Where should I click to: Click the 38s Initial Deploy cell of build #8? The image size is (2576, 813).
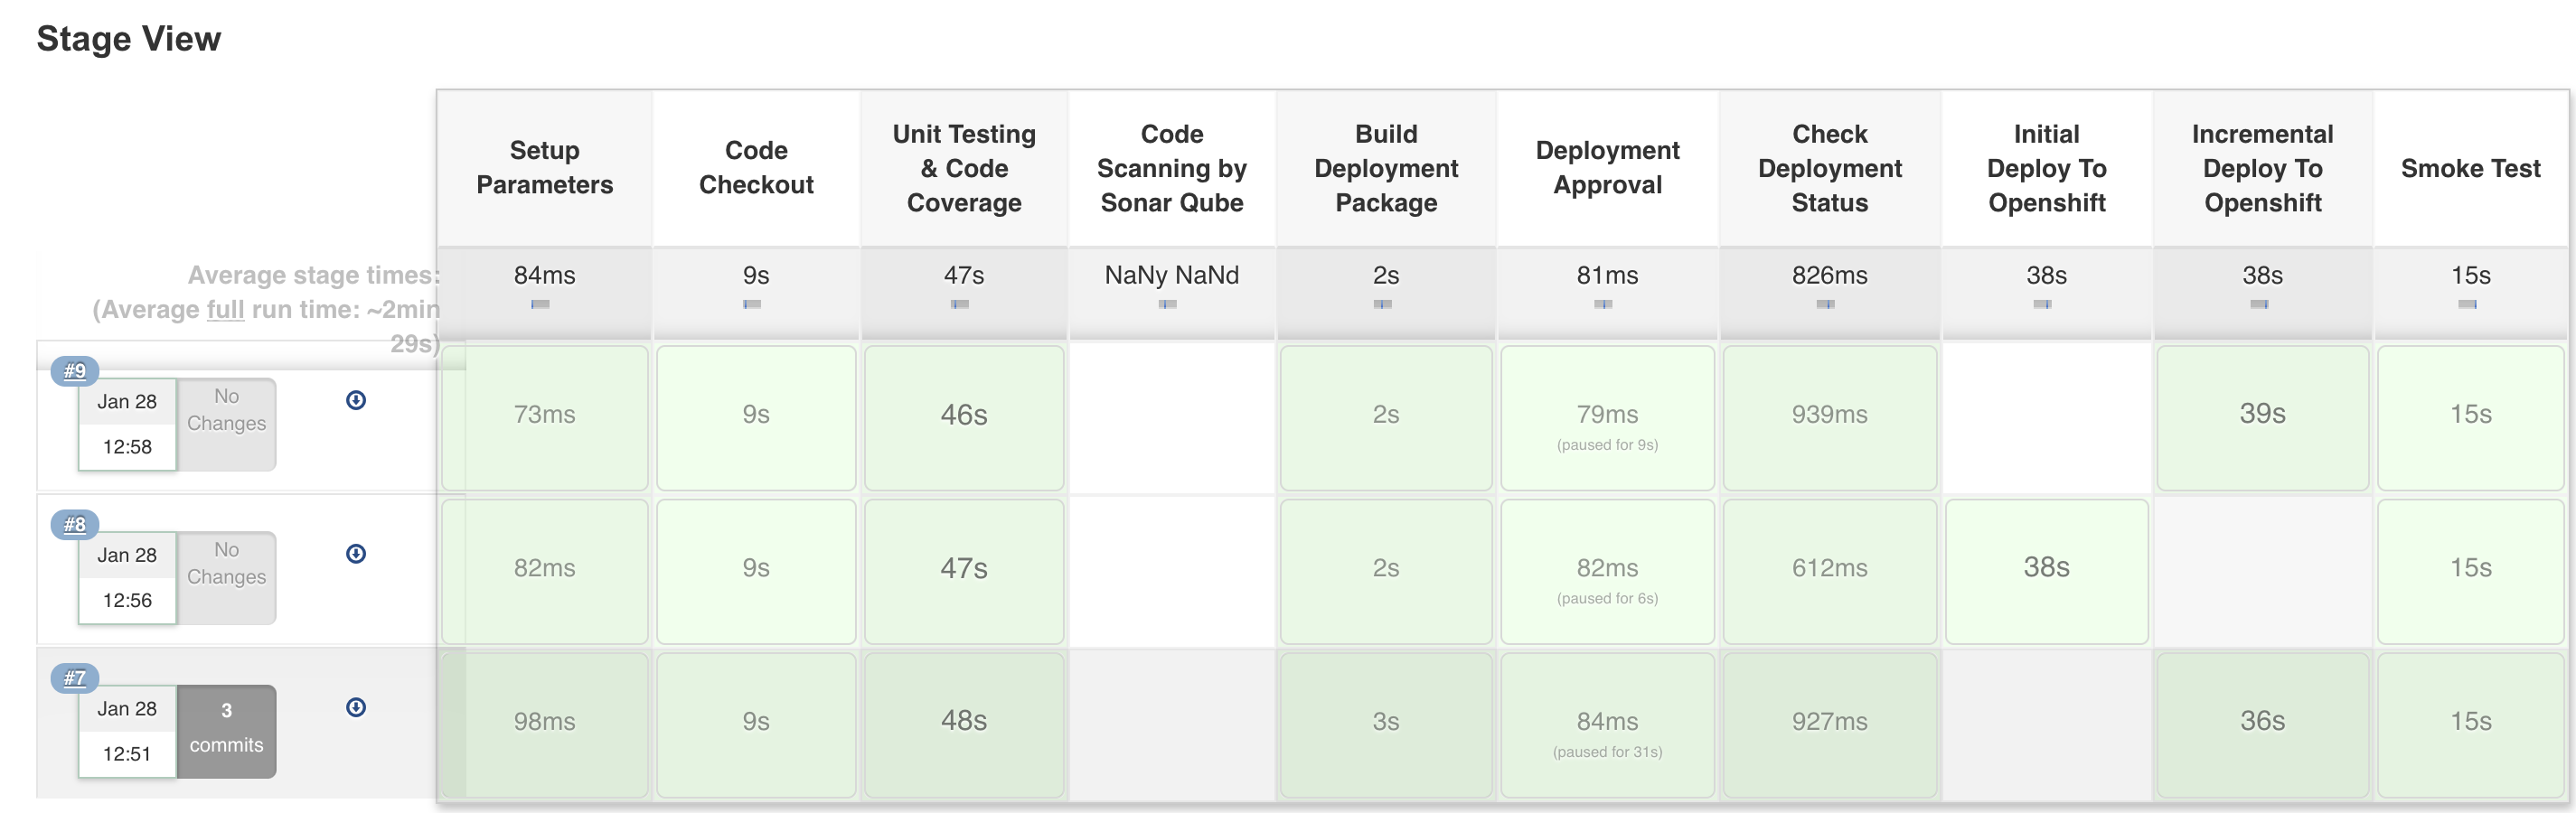pos(2044,567)
